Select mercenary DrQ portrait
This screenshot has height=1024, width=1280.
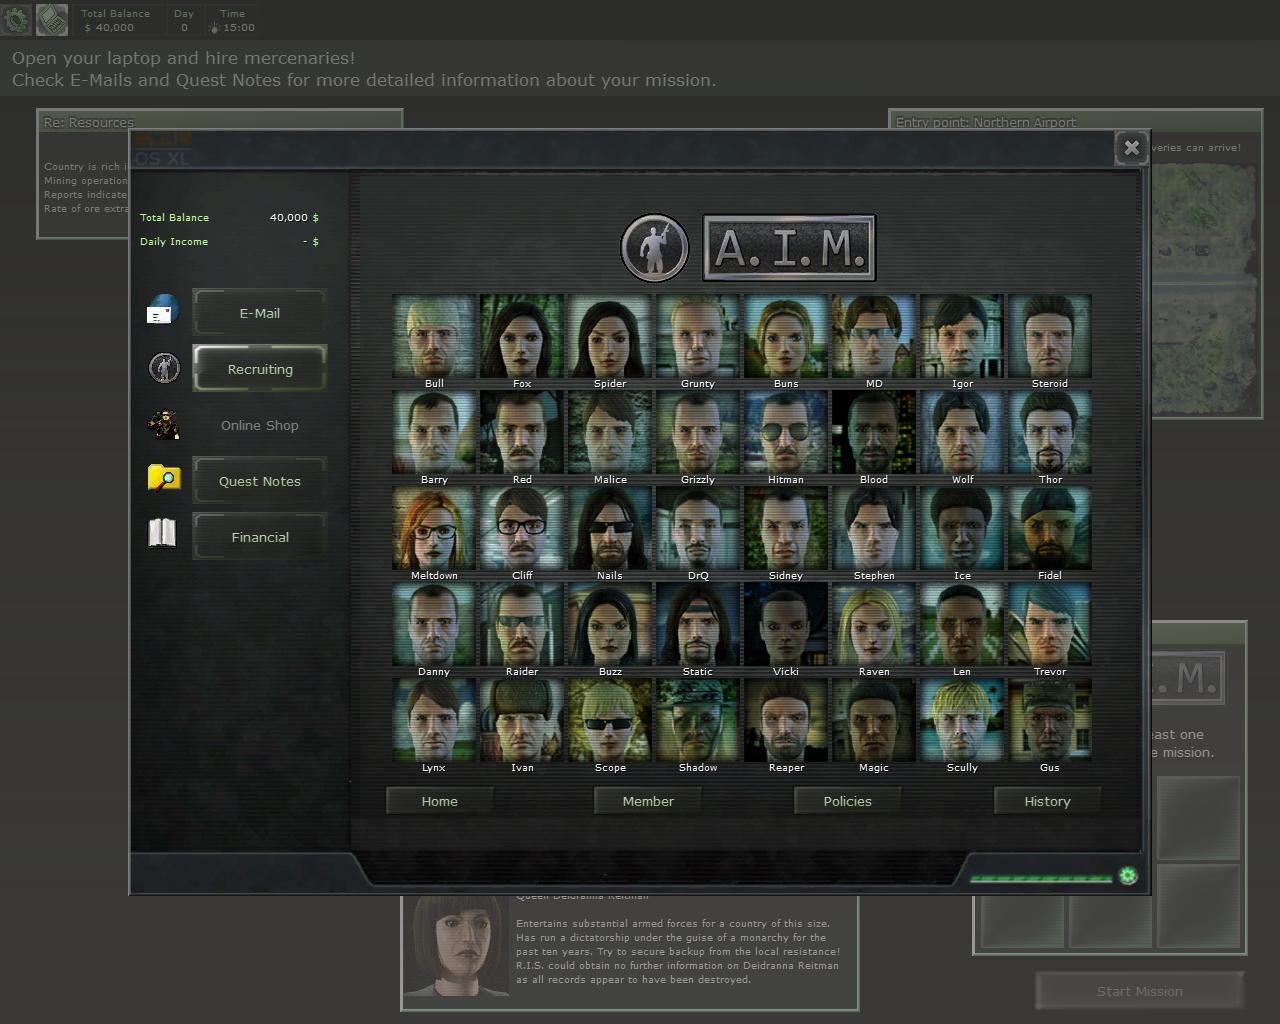[x=698, y=528]
